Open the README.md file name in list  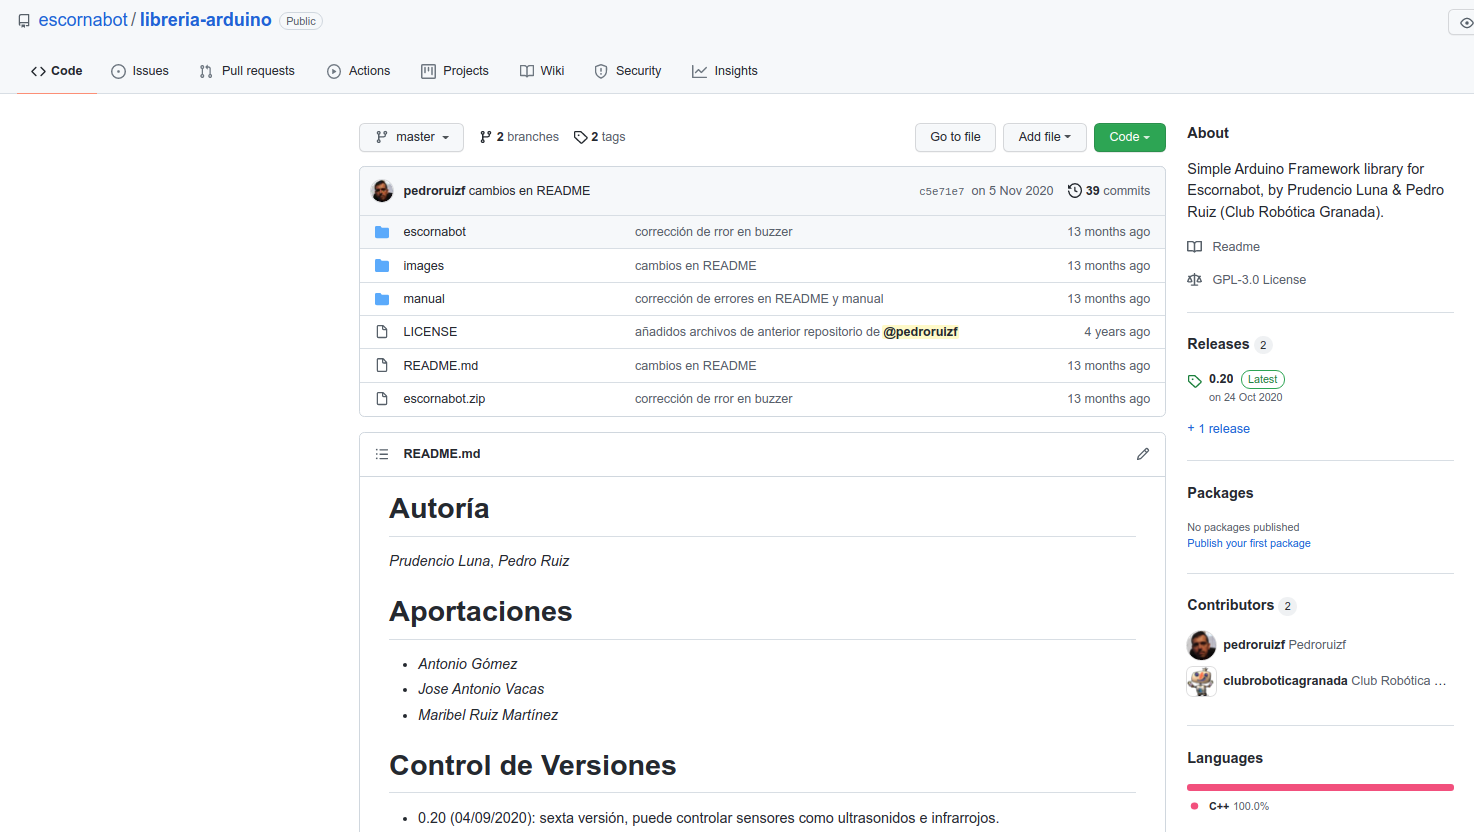click(x=440, y=366)
